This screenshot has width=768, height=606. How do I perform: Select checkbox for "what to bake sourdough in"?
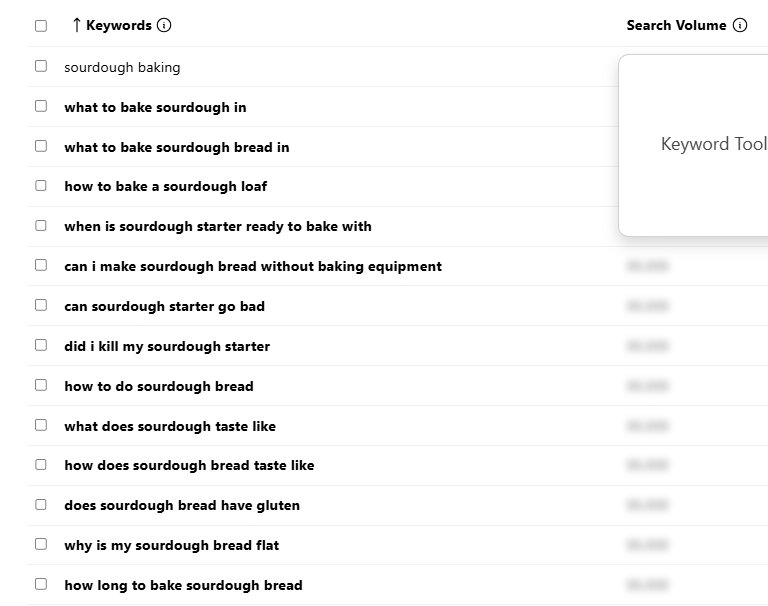point(41,106)
